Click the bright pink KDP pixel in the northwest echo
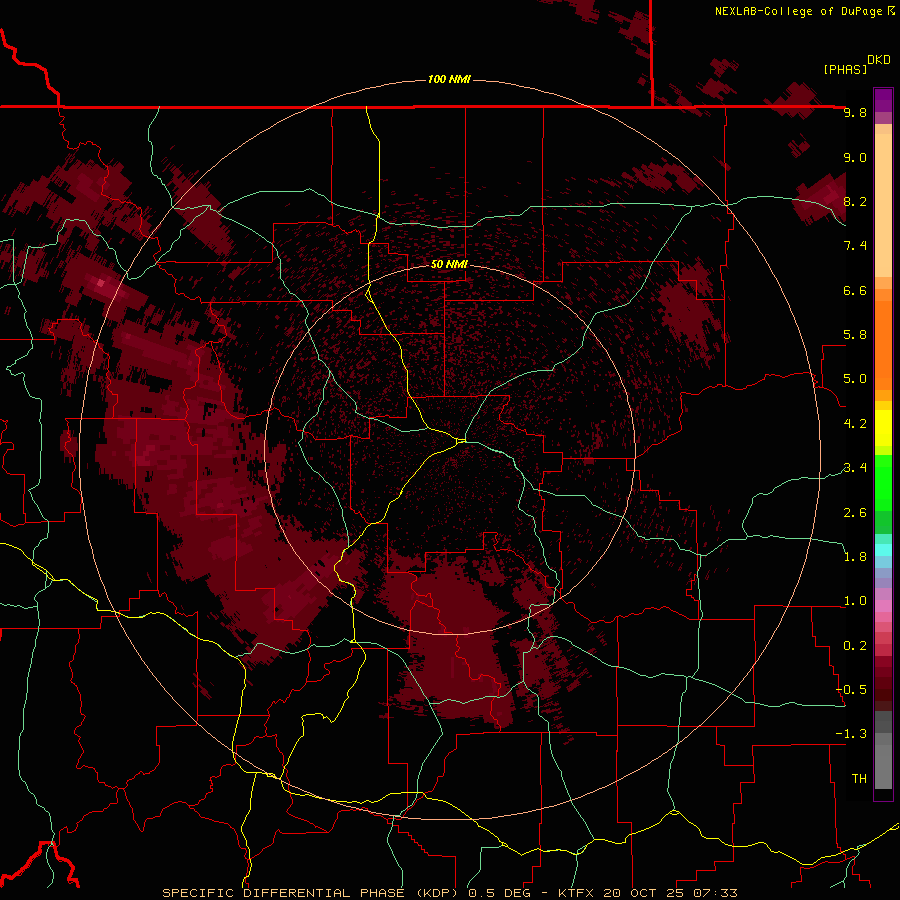 (101, 282)
